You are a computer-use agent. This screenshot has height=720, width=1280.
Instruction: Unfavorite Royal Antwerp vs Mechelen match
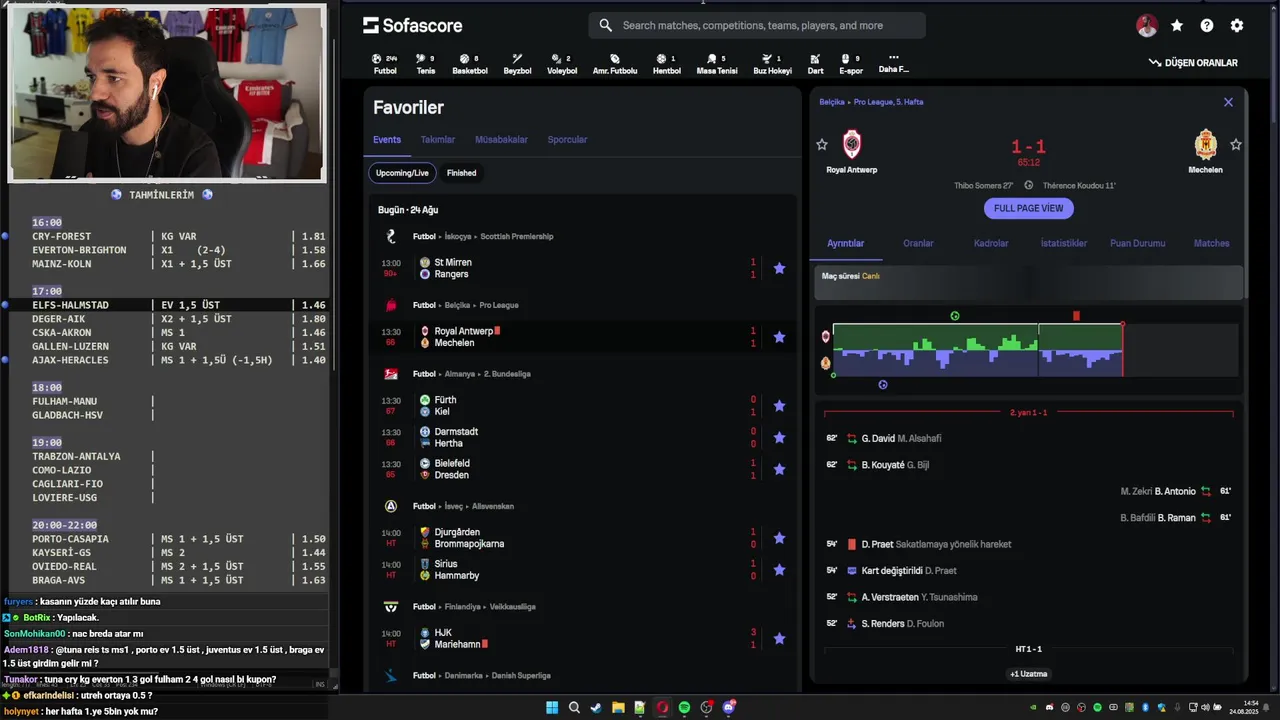point(779,337)
